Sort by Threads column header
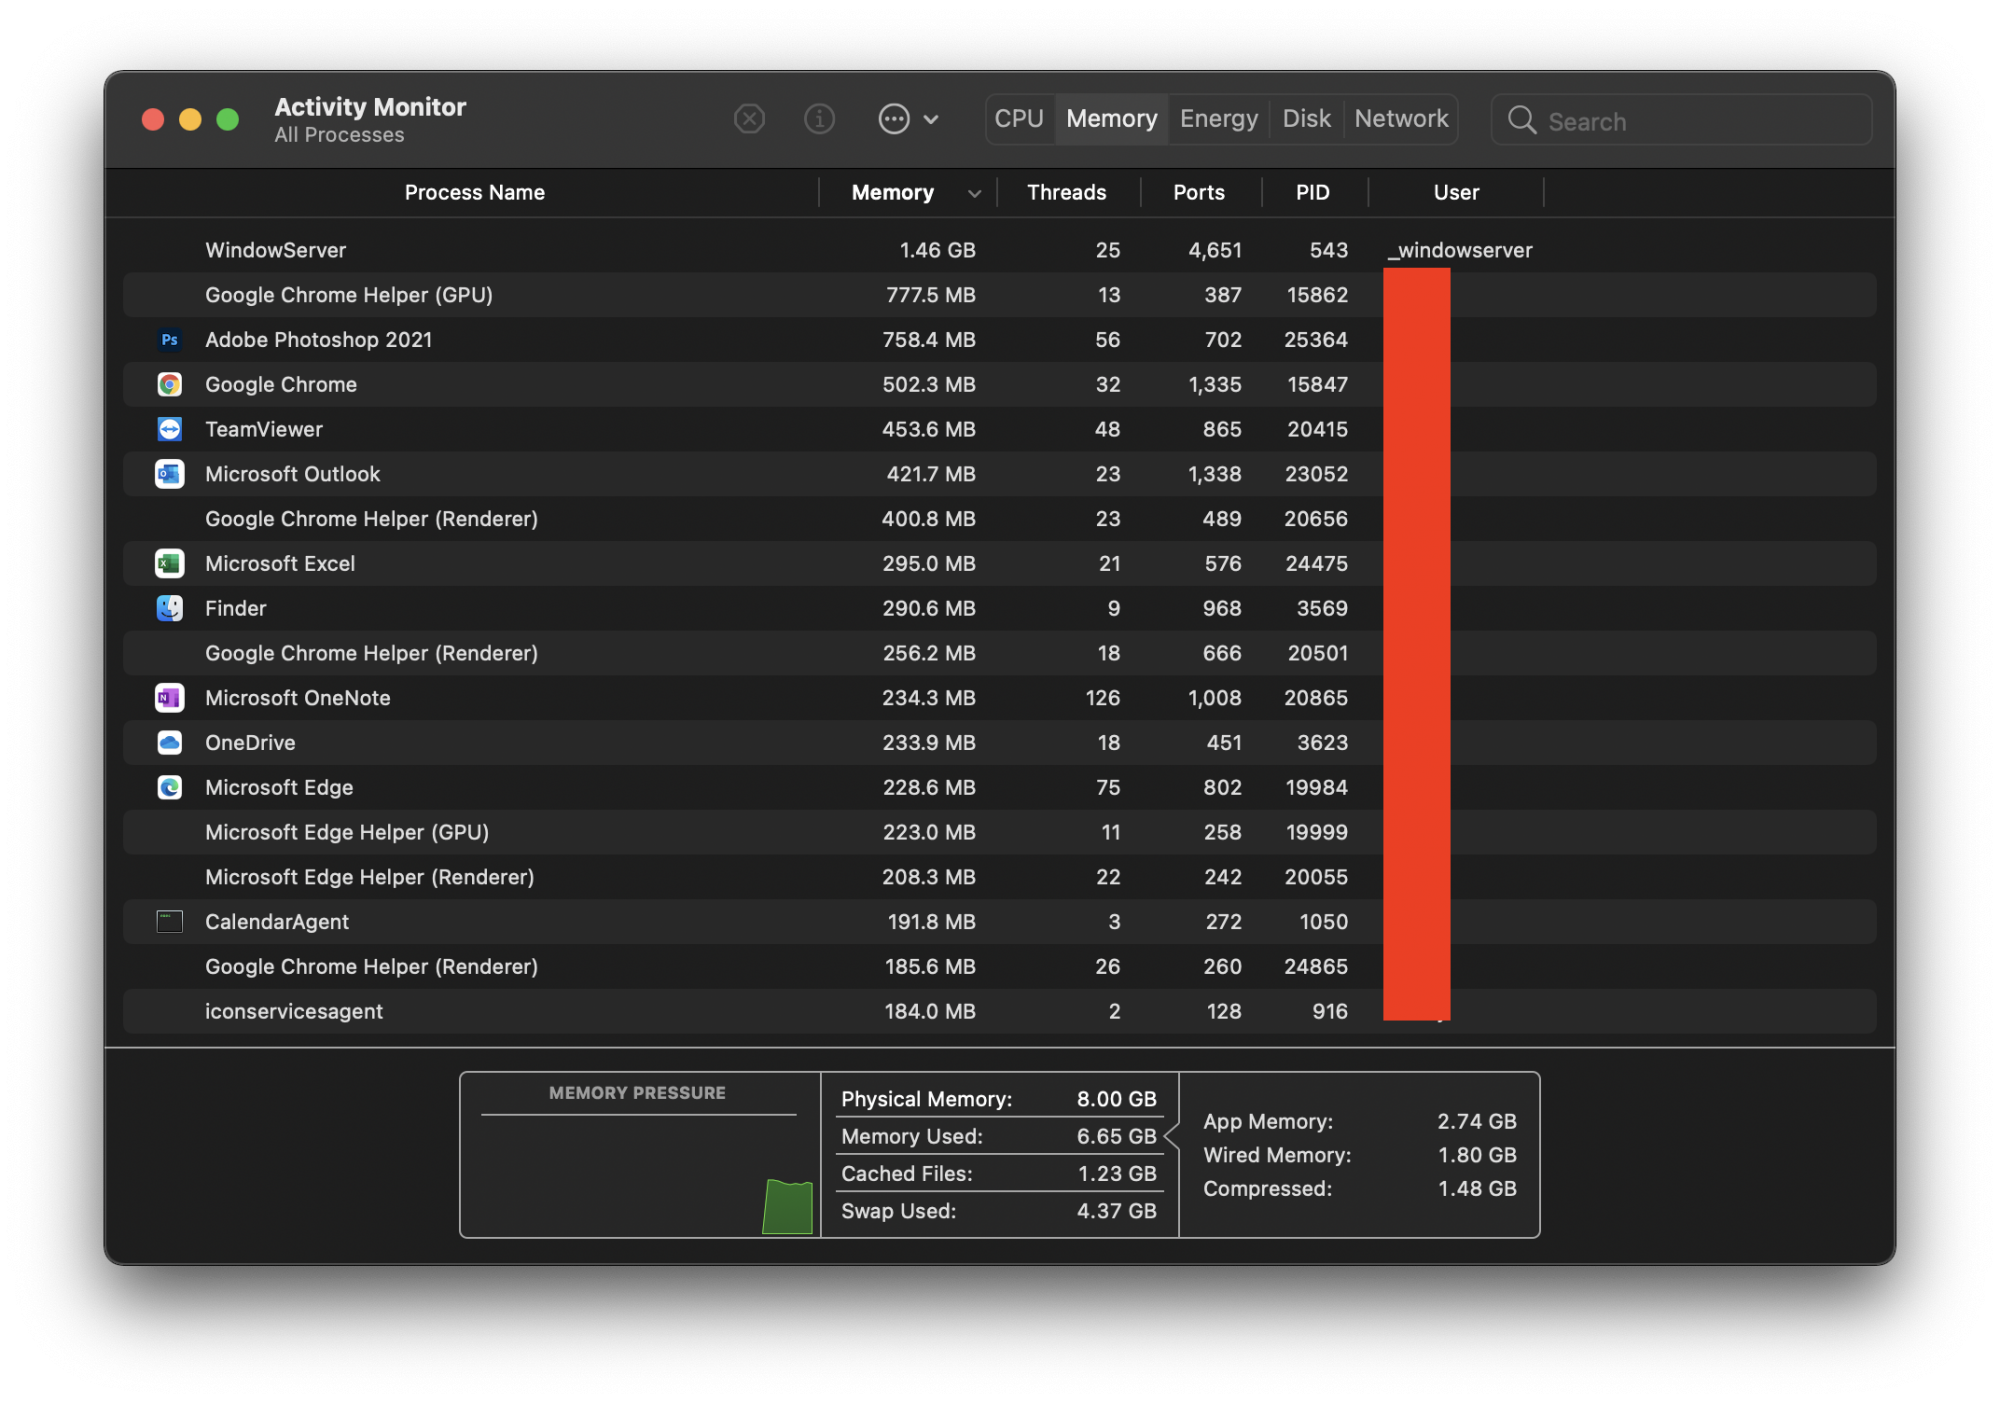This screenshot has height=1403, width=2000. (x=1066, y=192)
